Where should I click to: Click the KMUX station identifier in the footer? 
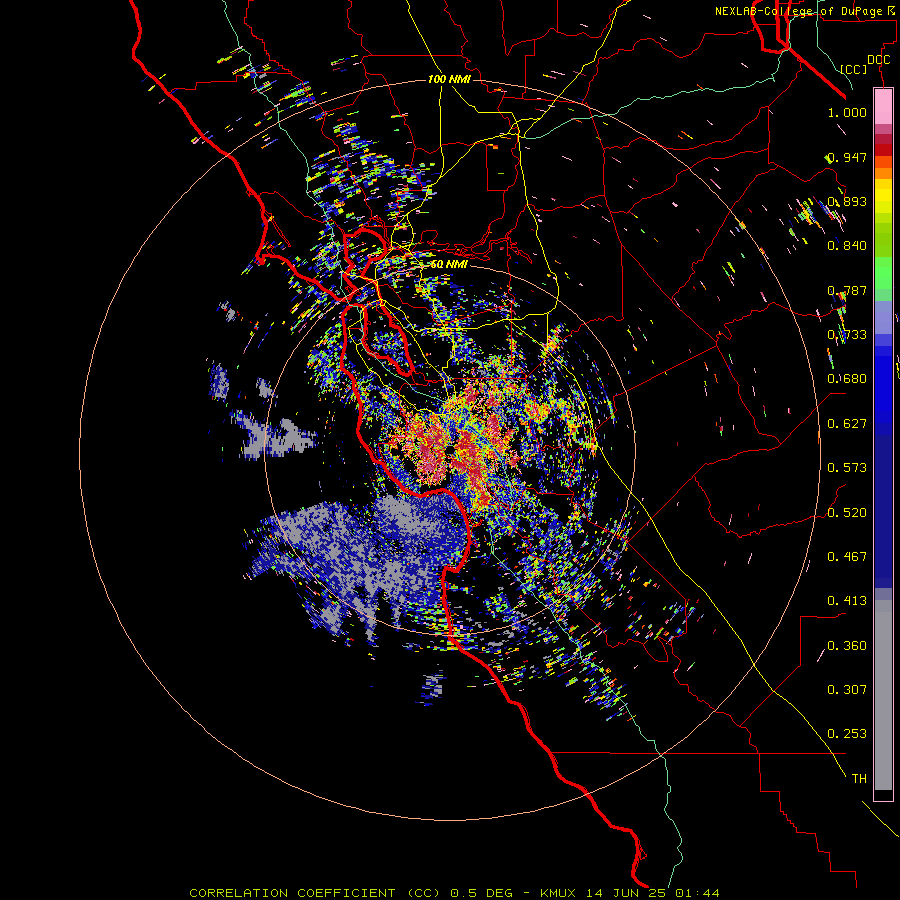pos(560,893)
